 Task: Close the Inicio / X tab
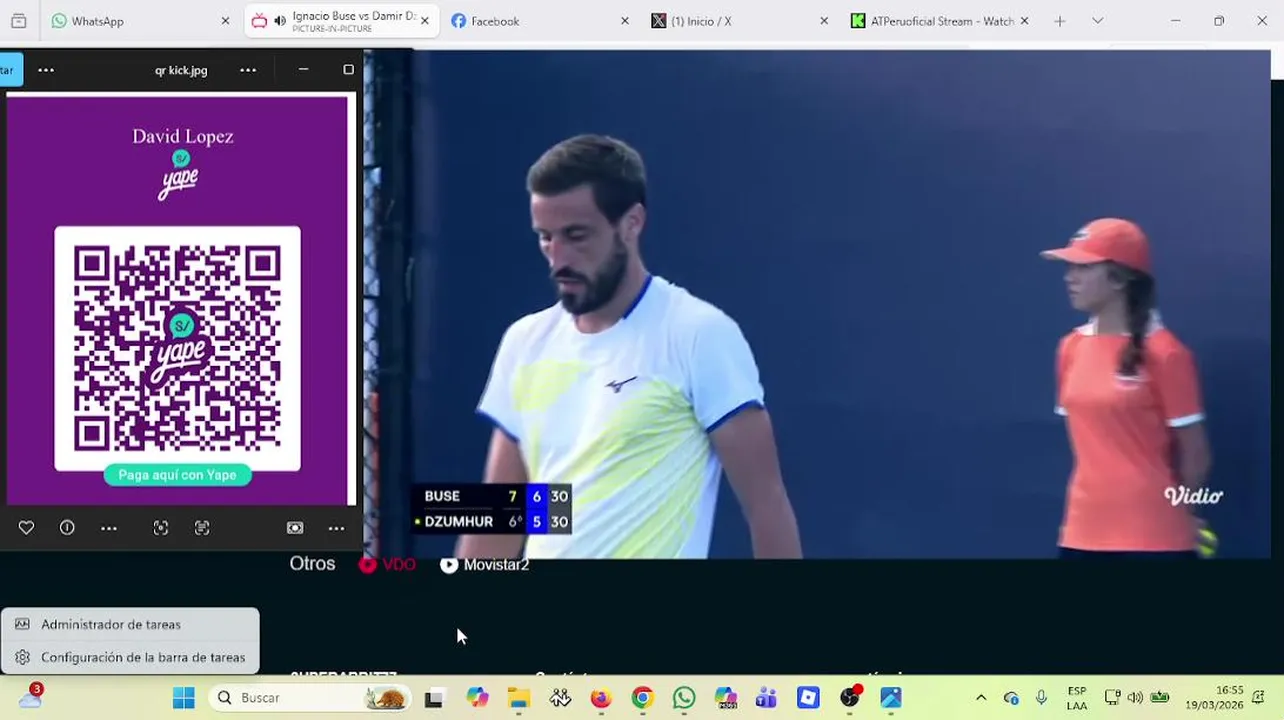coord(824,21)
